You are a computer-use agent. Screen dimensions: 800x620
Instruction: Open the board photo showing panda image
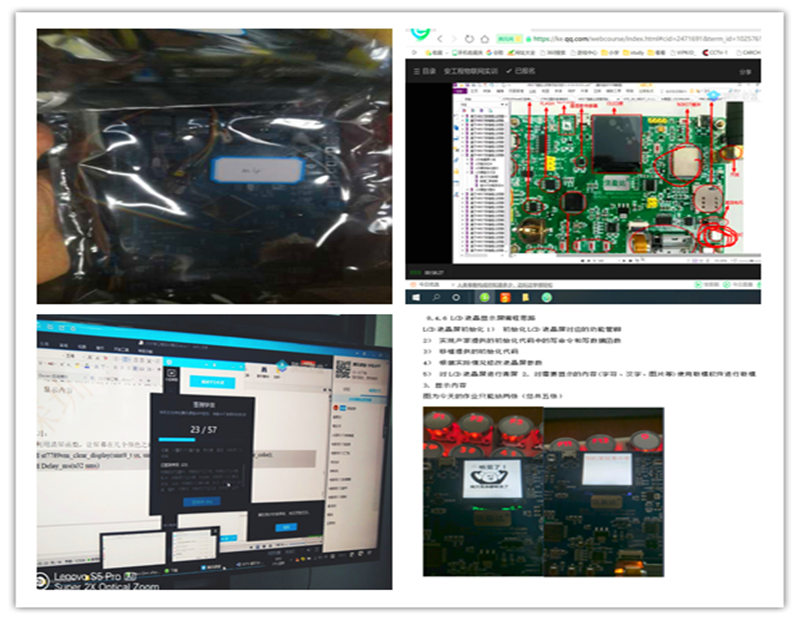tap(483, 492)
